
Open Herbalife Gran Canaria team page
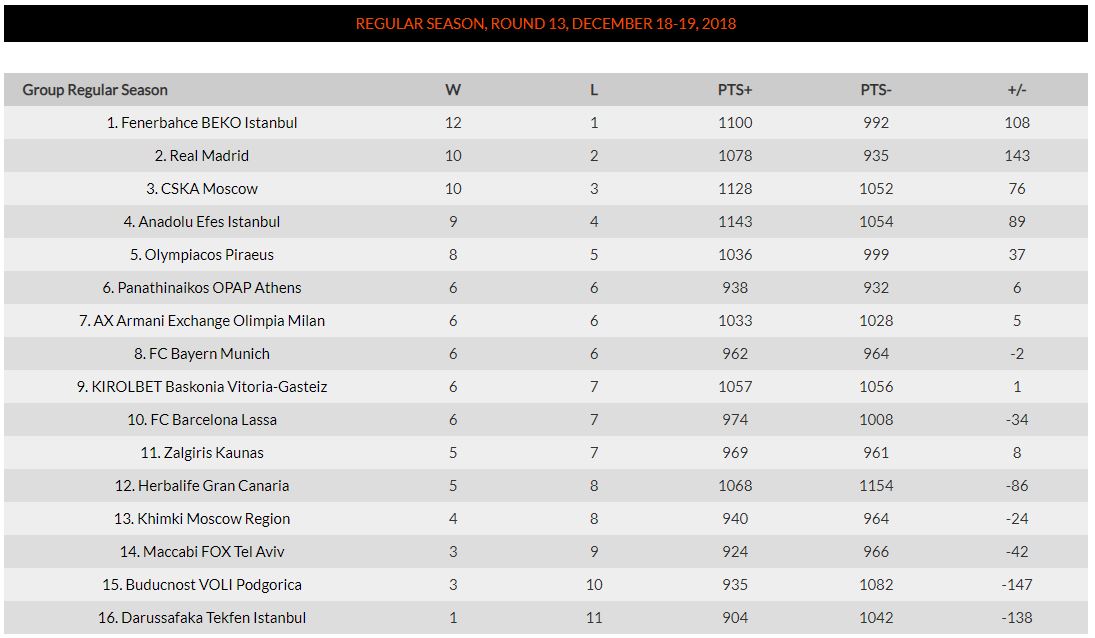pyautogui.click(x=202, y=486)
